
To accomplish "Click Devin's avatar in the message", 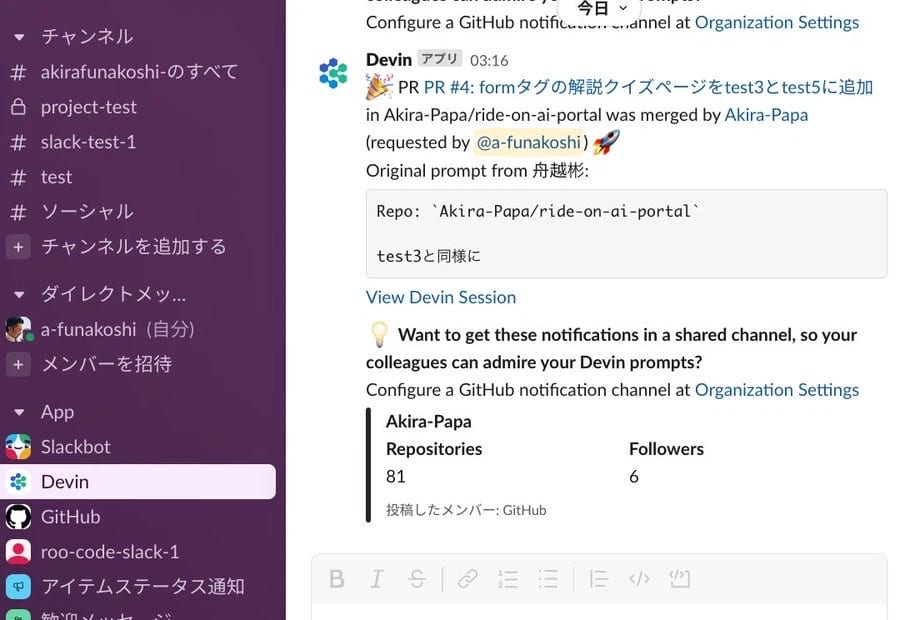I will point(333,73).
